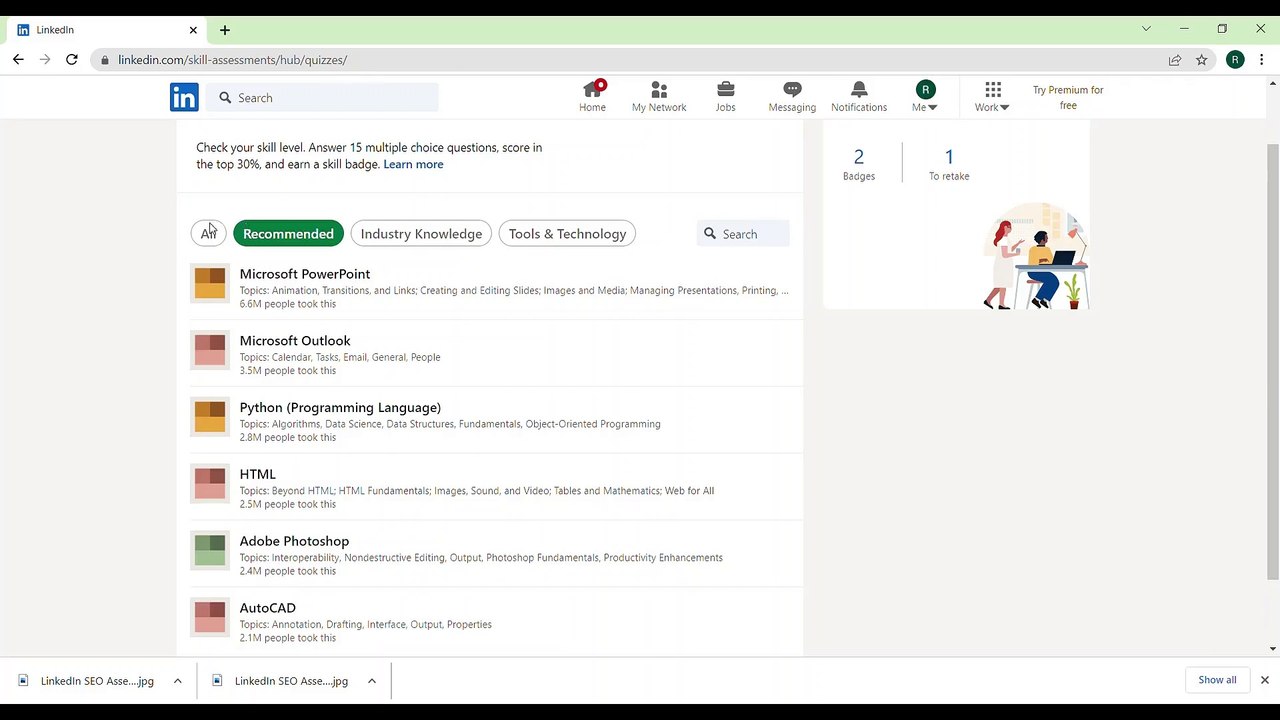Select the LinkedIn tab title
Viewport: 1280px width, 720px height.
[55, 30]
